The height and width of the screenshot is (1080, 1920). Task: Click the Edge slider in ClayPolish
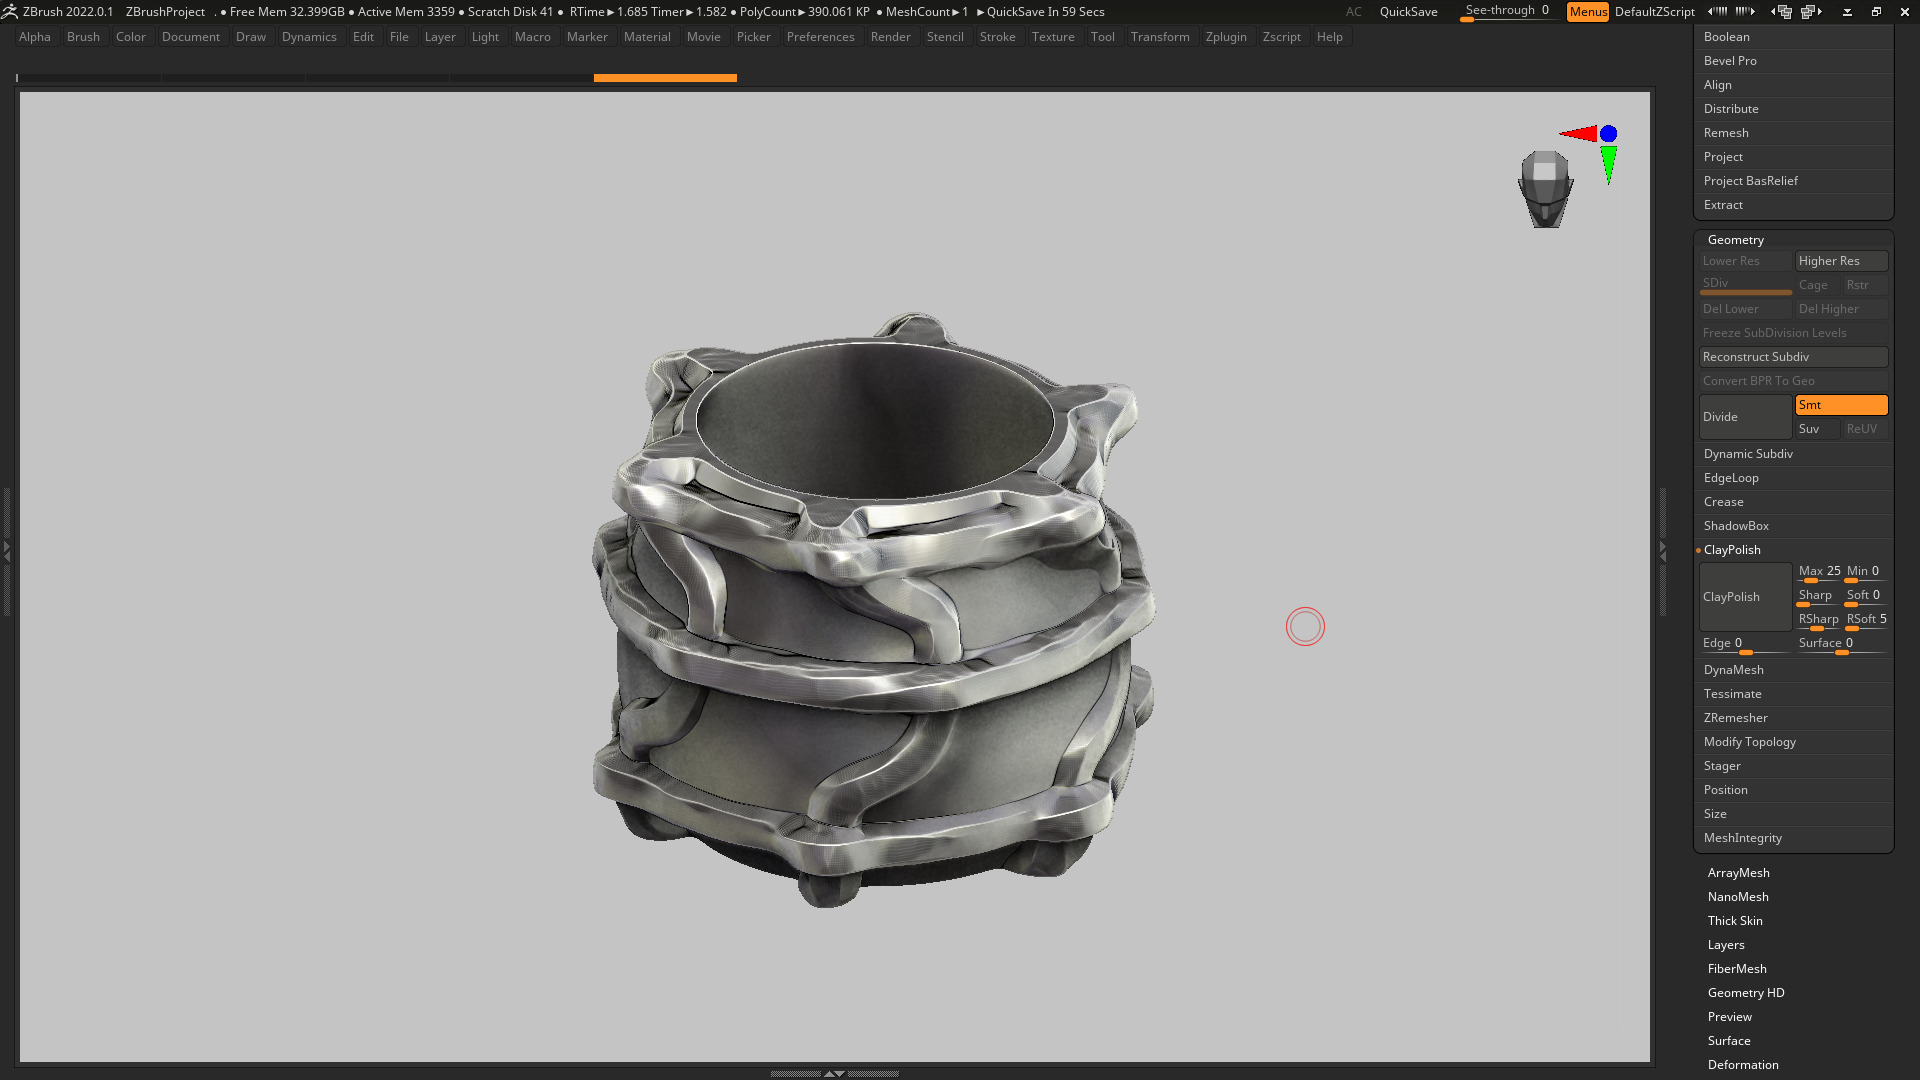coord(1744,644)
